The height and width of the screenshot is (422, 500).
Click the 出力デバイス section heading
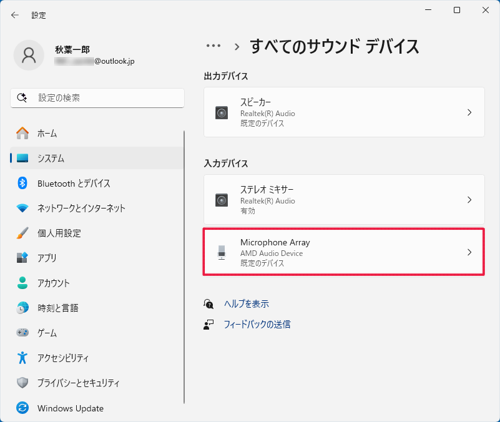tap(226, 76)
